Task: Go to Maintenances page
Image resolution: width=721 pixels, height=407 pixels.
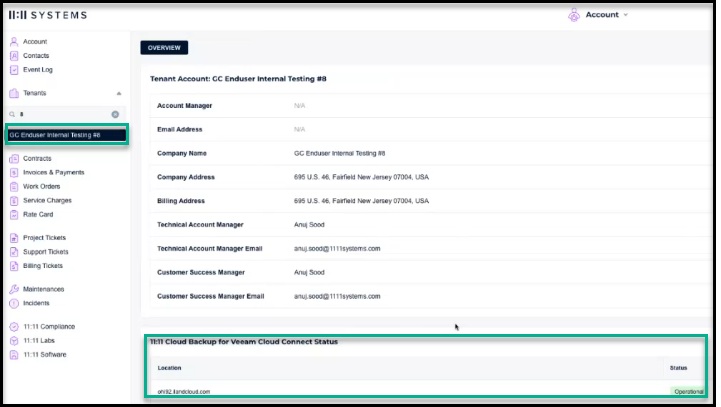Action: point(44,289)
